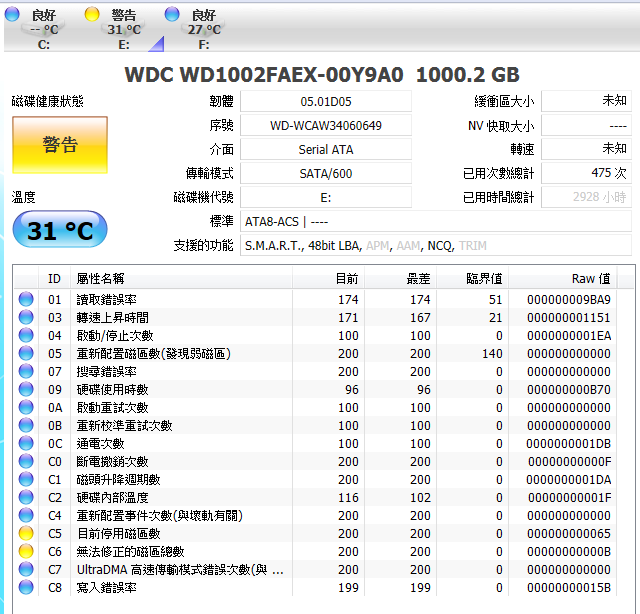Image resolution: width=640 pixels, height=614 pixels.
Task: Click the drive letter E: field
Action: coord(326,198)
